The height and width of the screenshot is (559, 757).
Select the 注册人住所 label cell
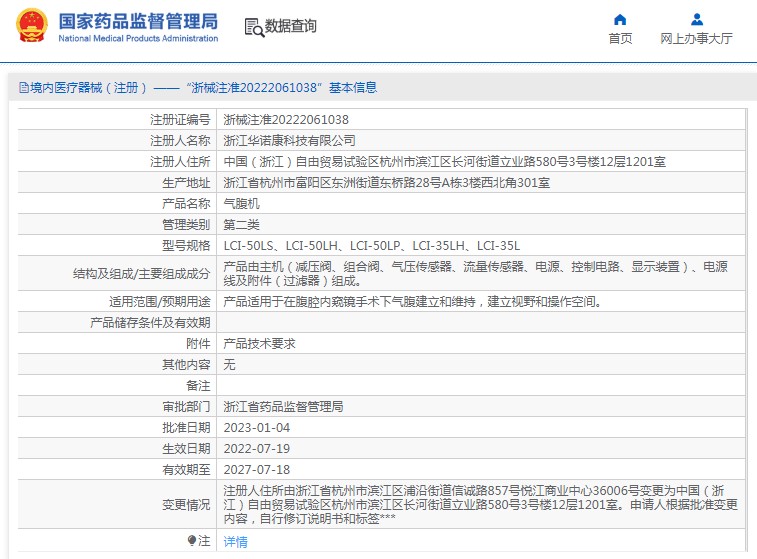click(x=180, y=162)
